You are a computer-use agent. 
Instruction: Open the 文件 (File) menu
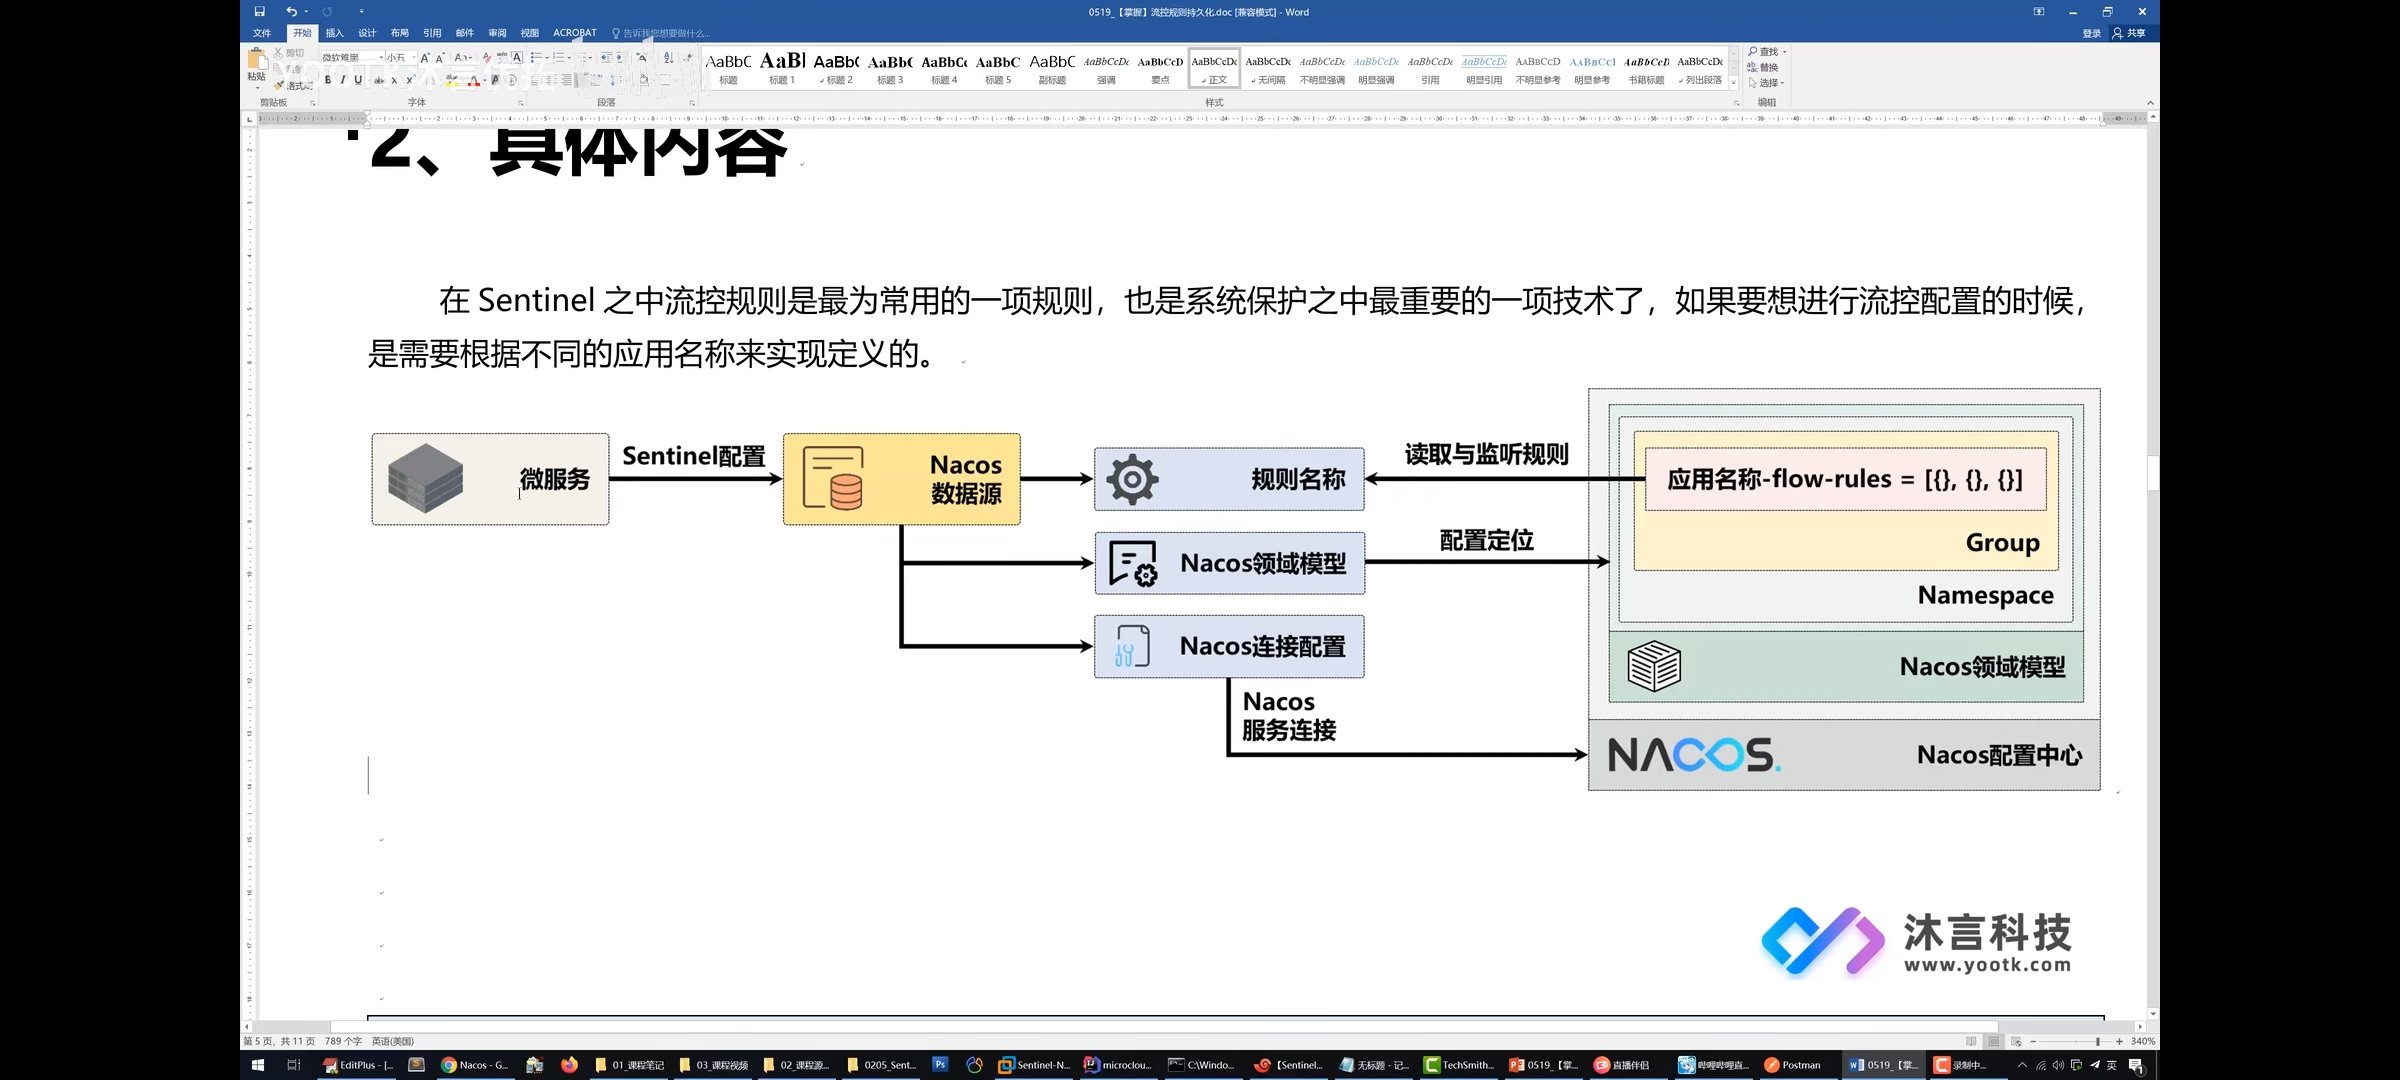(x=262, y=33)
